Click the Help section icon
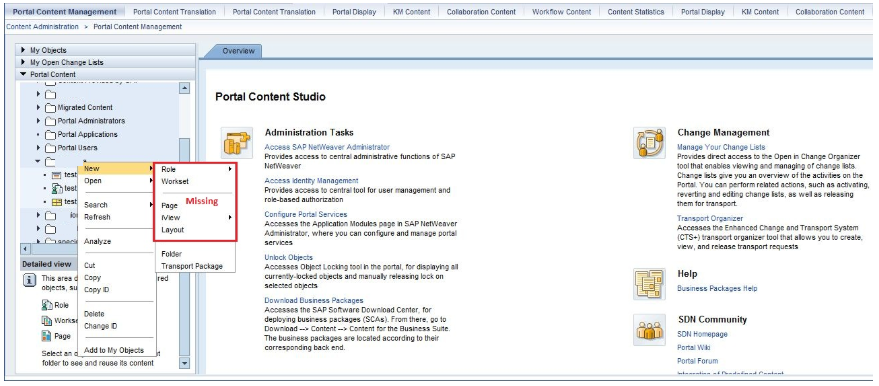The width and height of the screenshot is (879, 386). tap(649, 284)
